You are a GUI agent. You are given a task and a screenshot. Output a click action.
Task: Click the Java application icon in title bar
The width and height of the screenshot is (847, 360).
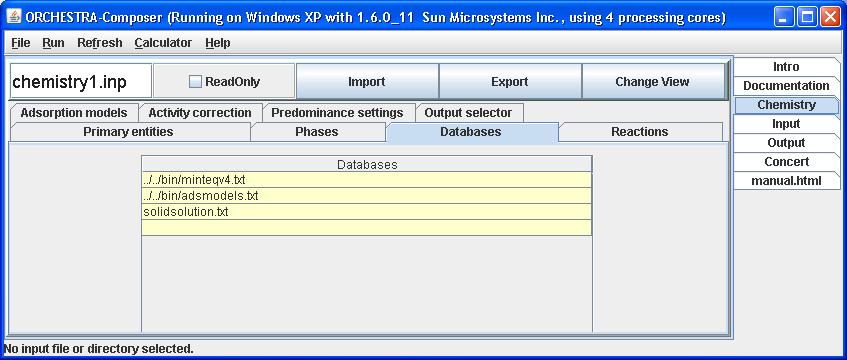[14, 16]
